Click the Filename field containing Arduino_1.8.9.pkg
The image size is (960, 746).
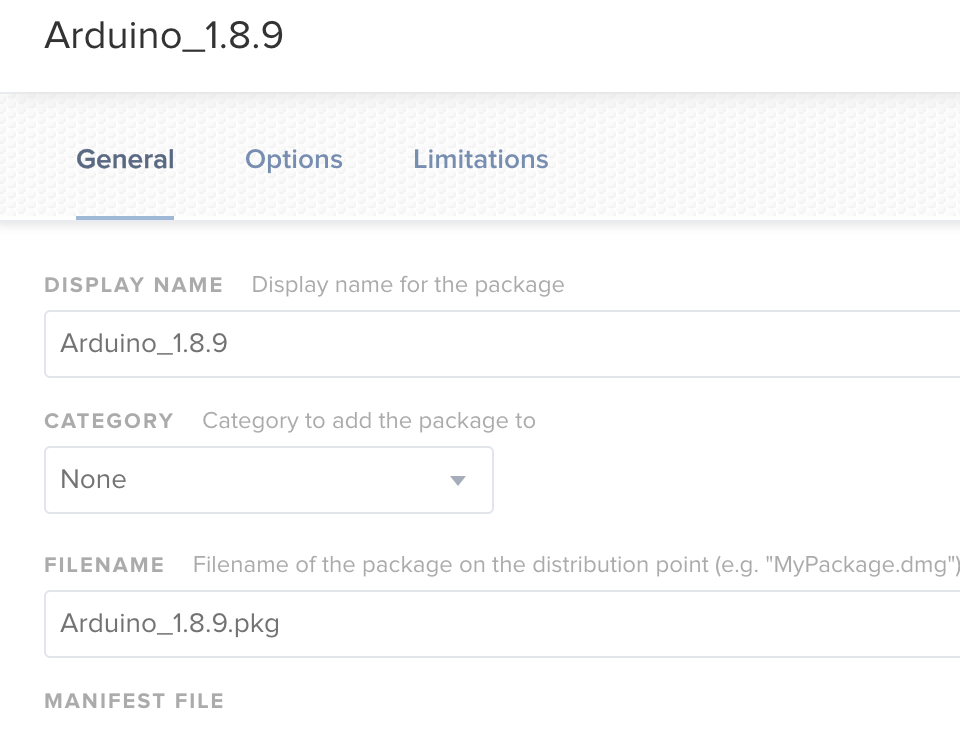pos(502,624)
